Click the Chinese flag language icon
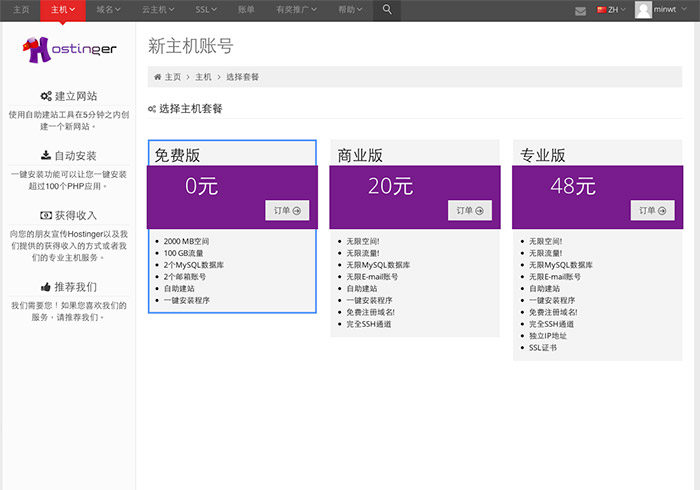 601,9
